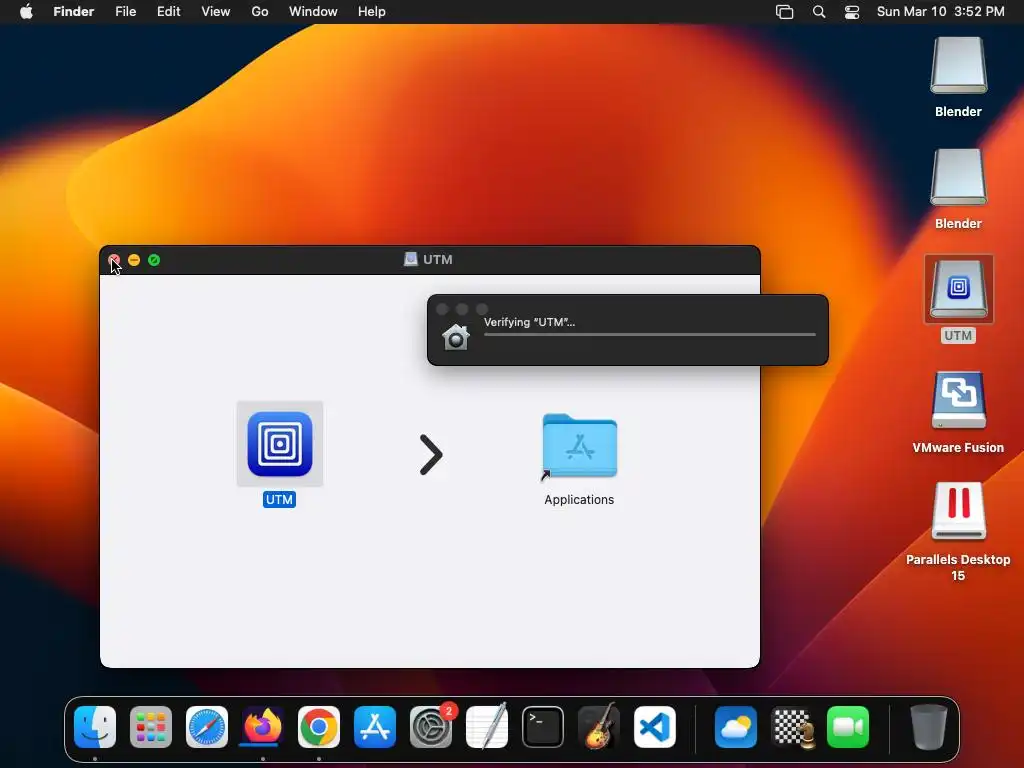Screen dimensions: 1024x768
Task: Open the Applications folder shortcut
Action: [579, 446]
